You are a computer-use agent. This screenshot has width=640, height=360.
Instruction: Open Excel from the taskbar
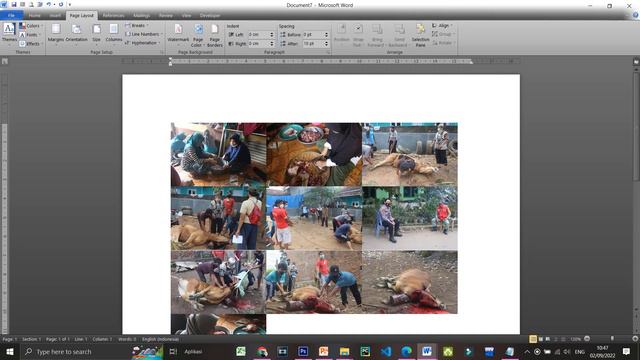click(241, 351)
